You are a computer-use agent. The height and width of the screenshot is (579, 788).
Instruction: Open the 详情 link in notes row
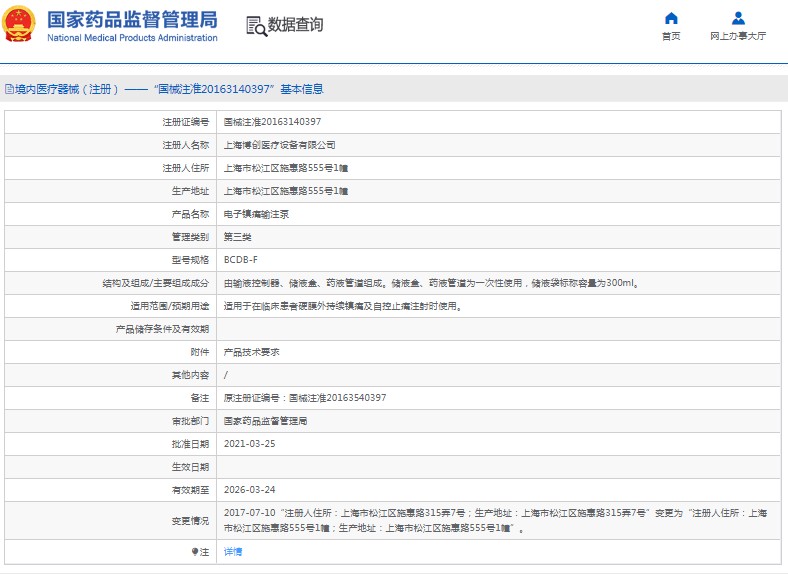tap(232, 552)
